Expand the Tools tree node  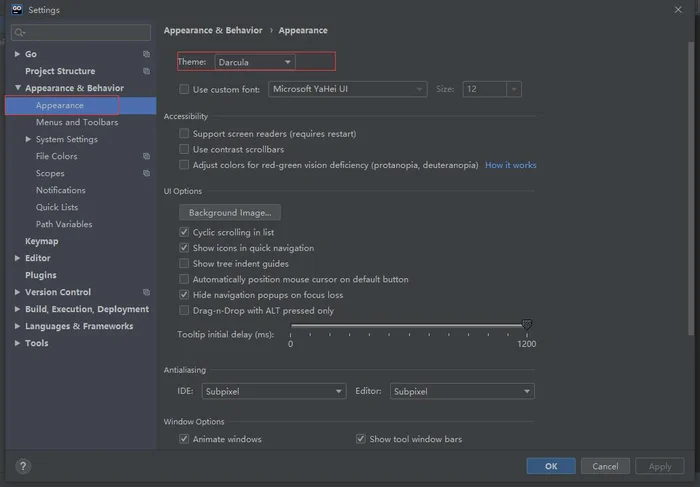17,343
